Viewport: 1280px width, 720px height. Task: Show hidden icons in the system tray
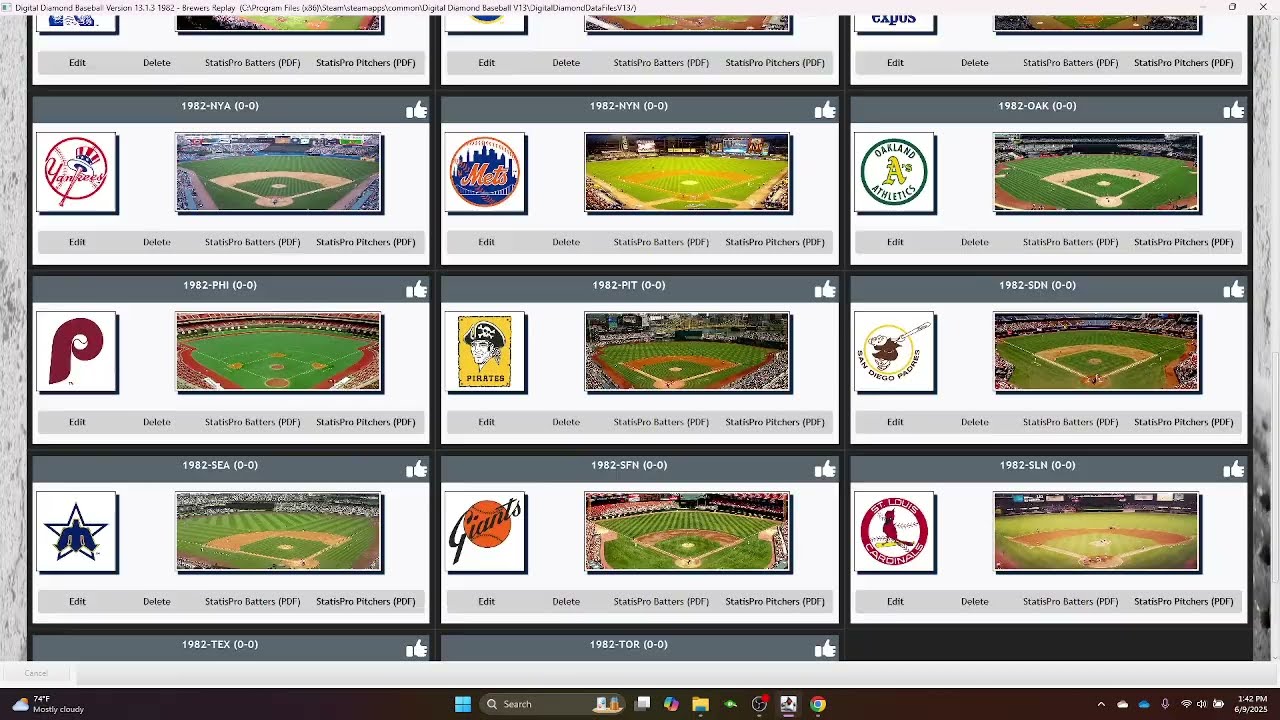tap(1101, 704)
